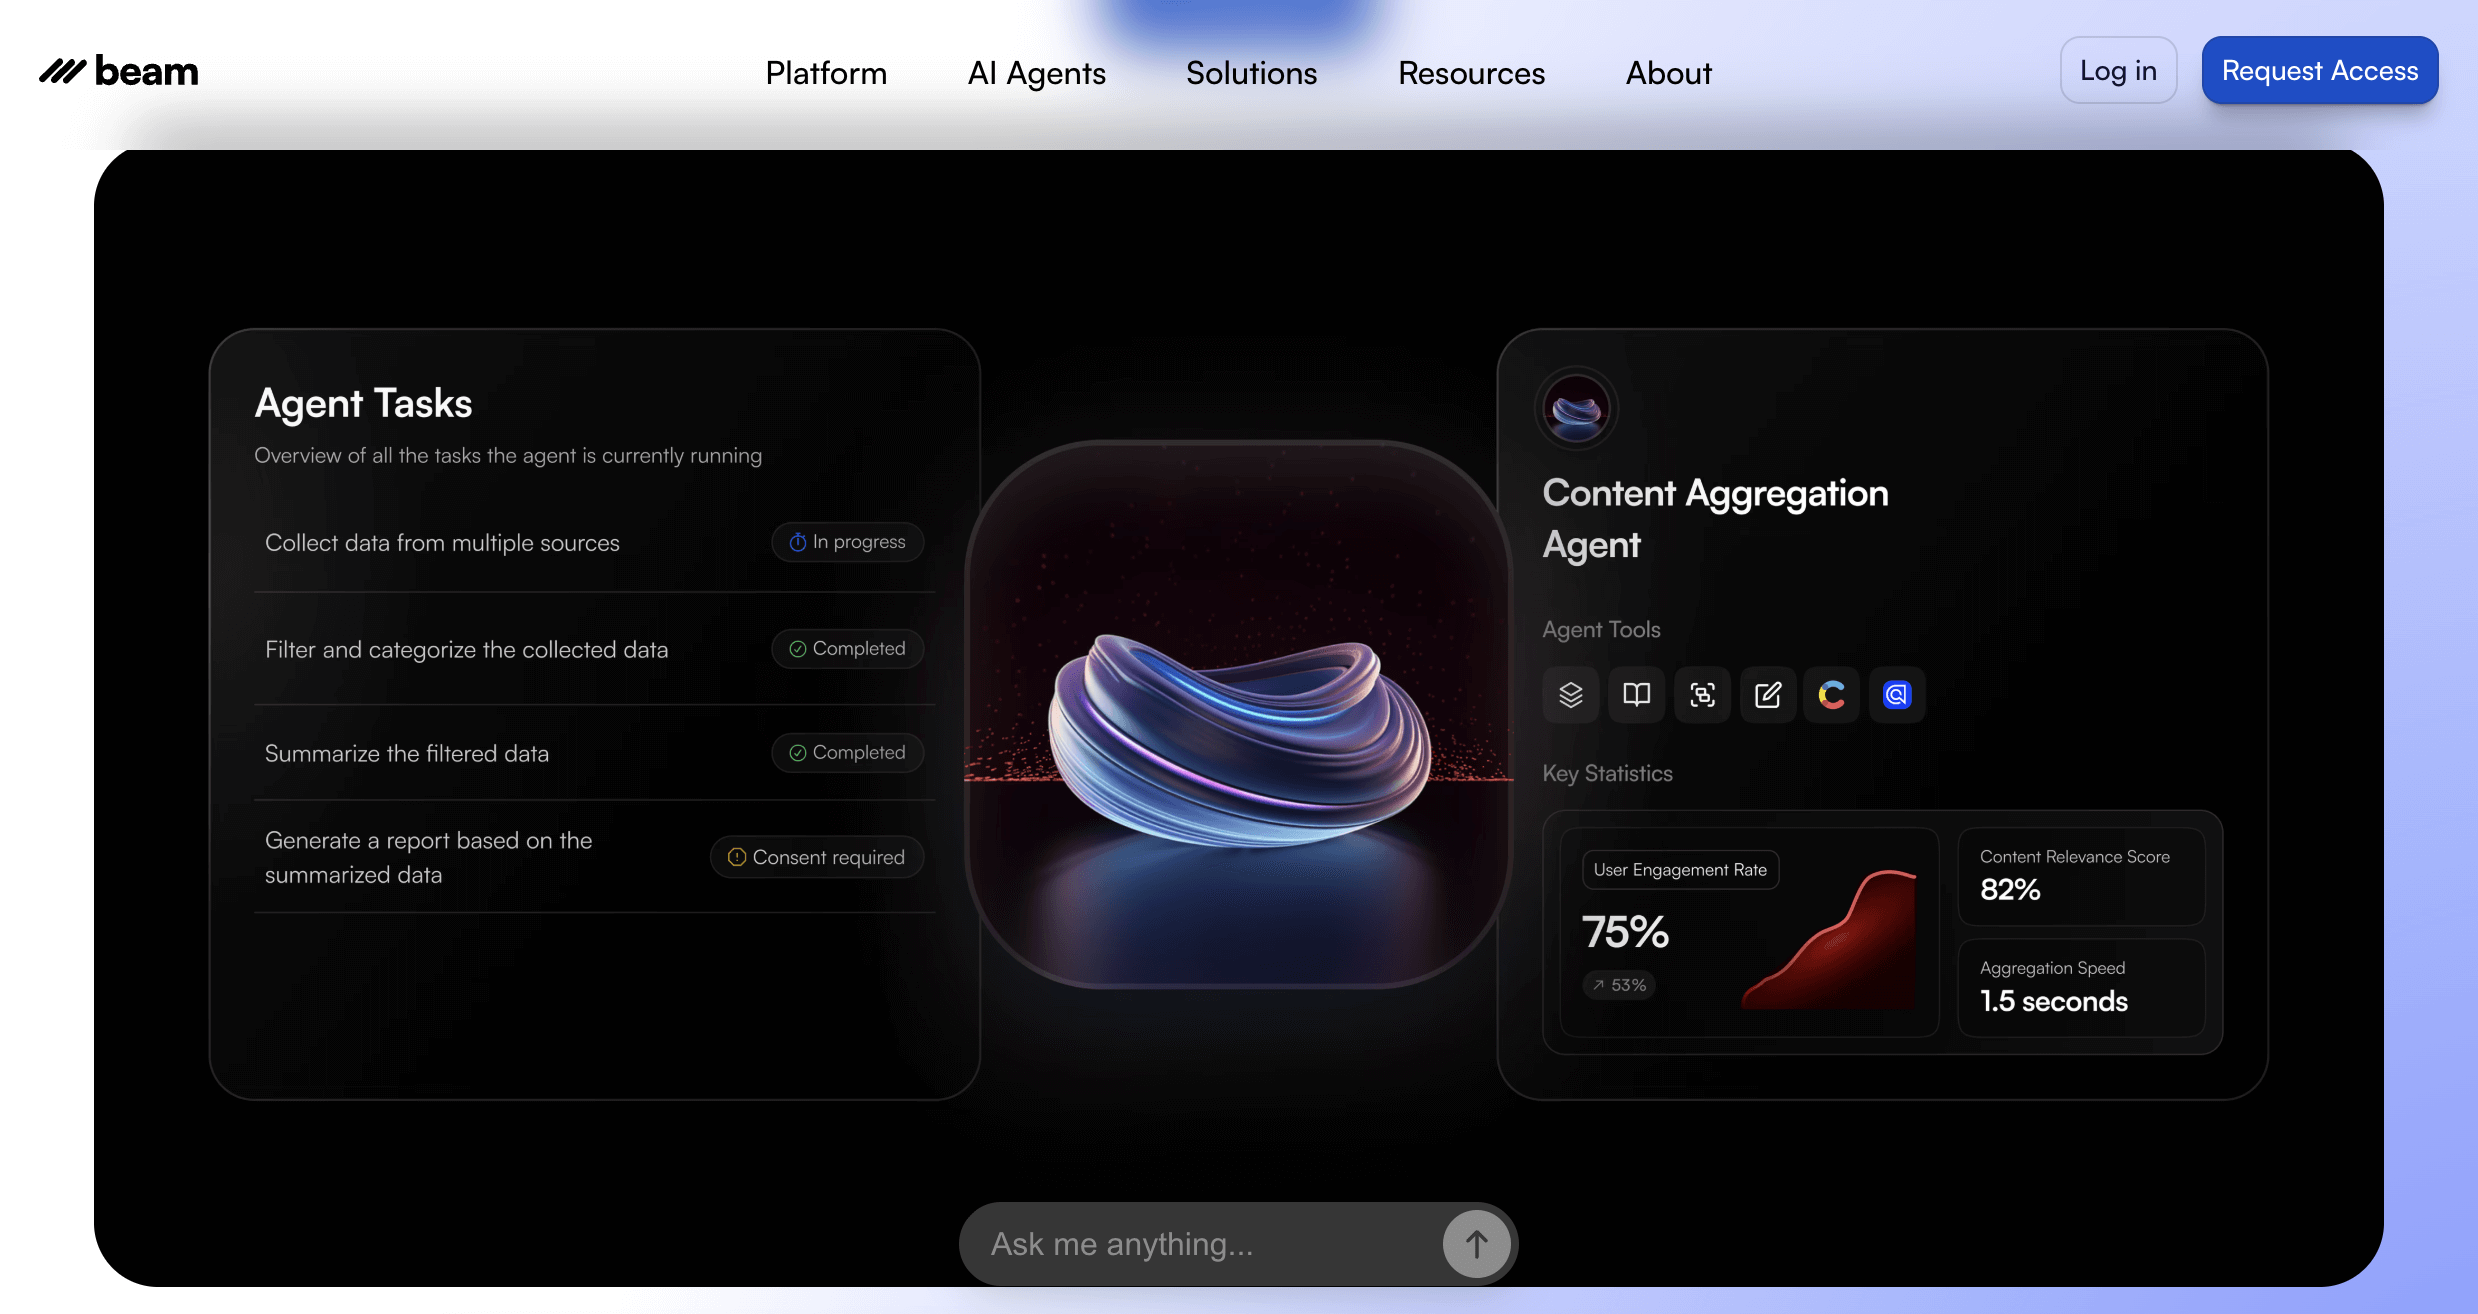Click the scan-frame agent tool icon
The height and width of the screenshot is (1314, 2478).
1702,694
